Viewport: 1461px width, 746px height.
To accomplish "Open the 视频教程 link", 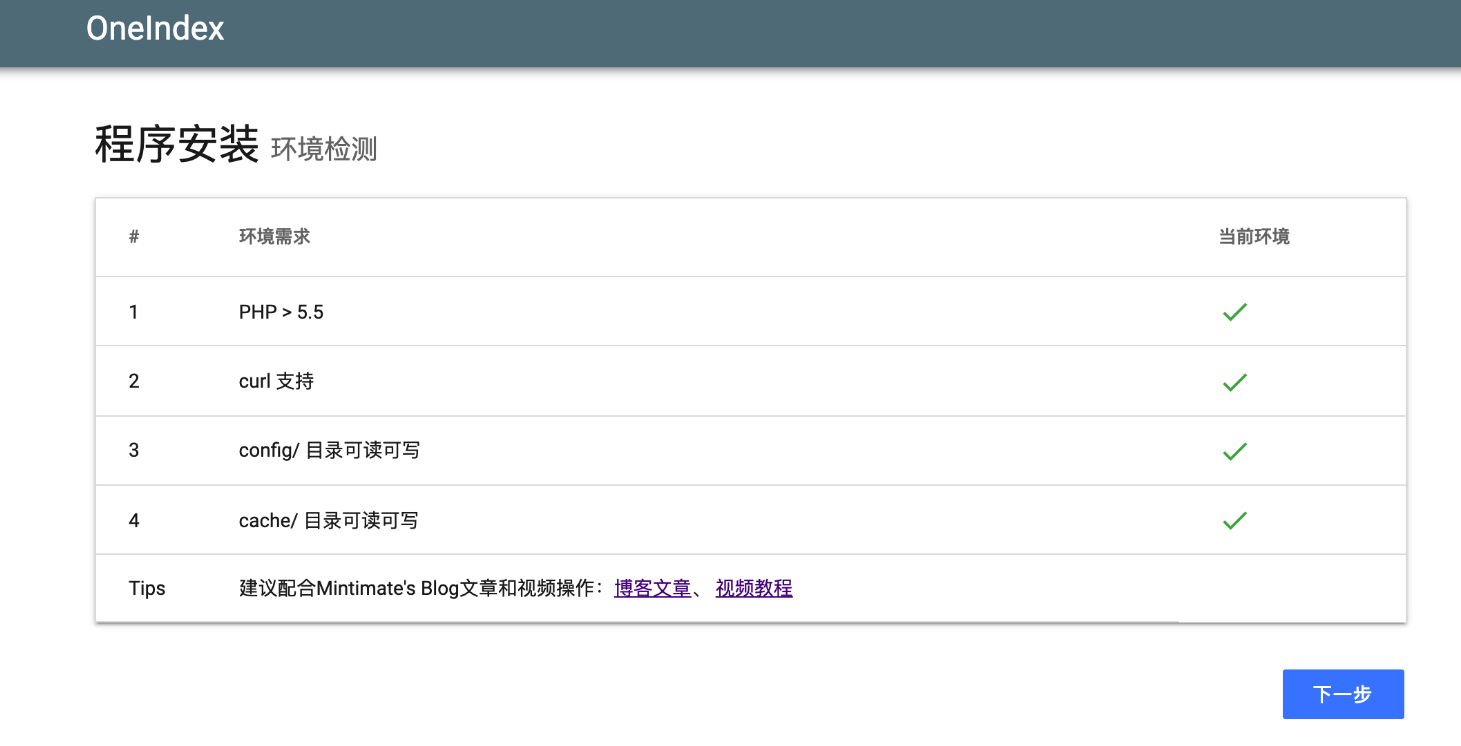I will tap(754, 588).
